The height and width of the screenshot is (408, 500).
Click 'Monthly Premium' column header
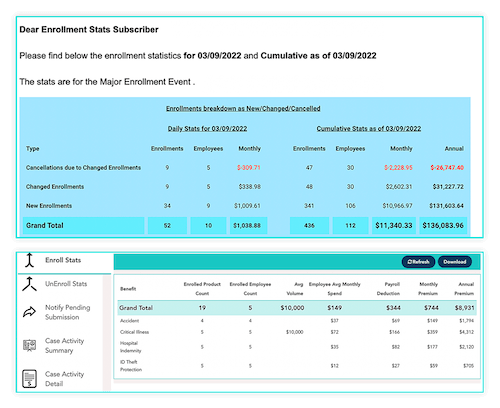pos(428,289)
